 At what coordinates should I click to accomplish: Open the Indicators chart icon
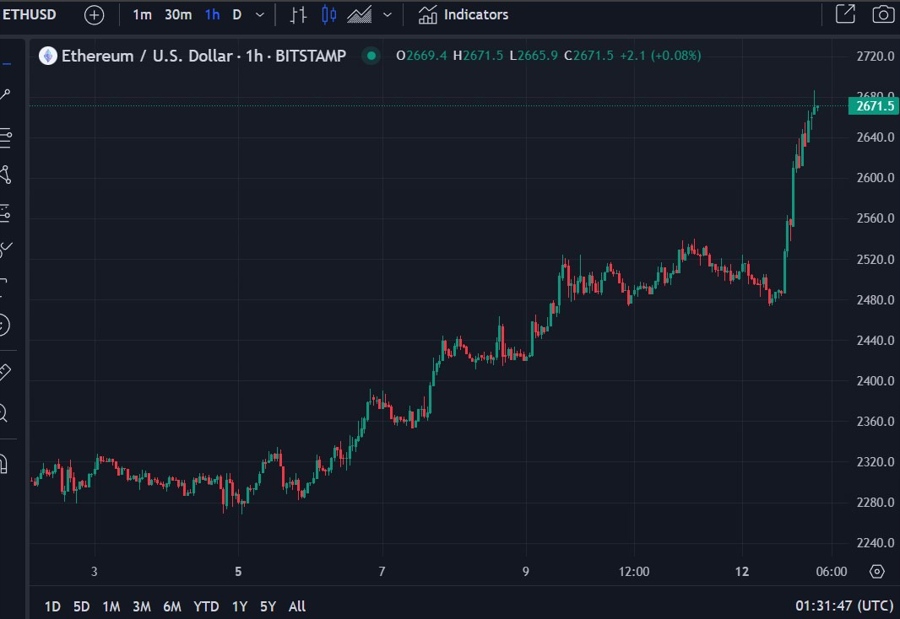(x=428, y=15)
